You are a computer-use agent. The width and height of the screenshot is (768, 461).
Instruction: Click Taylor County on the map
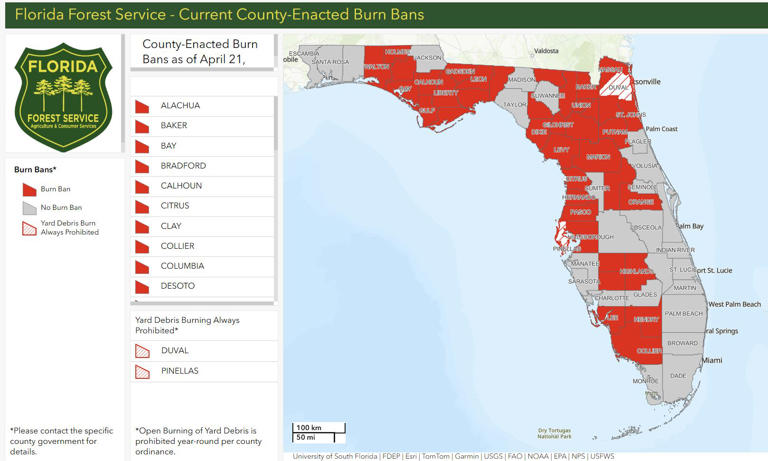tap(514, 104)
